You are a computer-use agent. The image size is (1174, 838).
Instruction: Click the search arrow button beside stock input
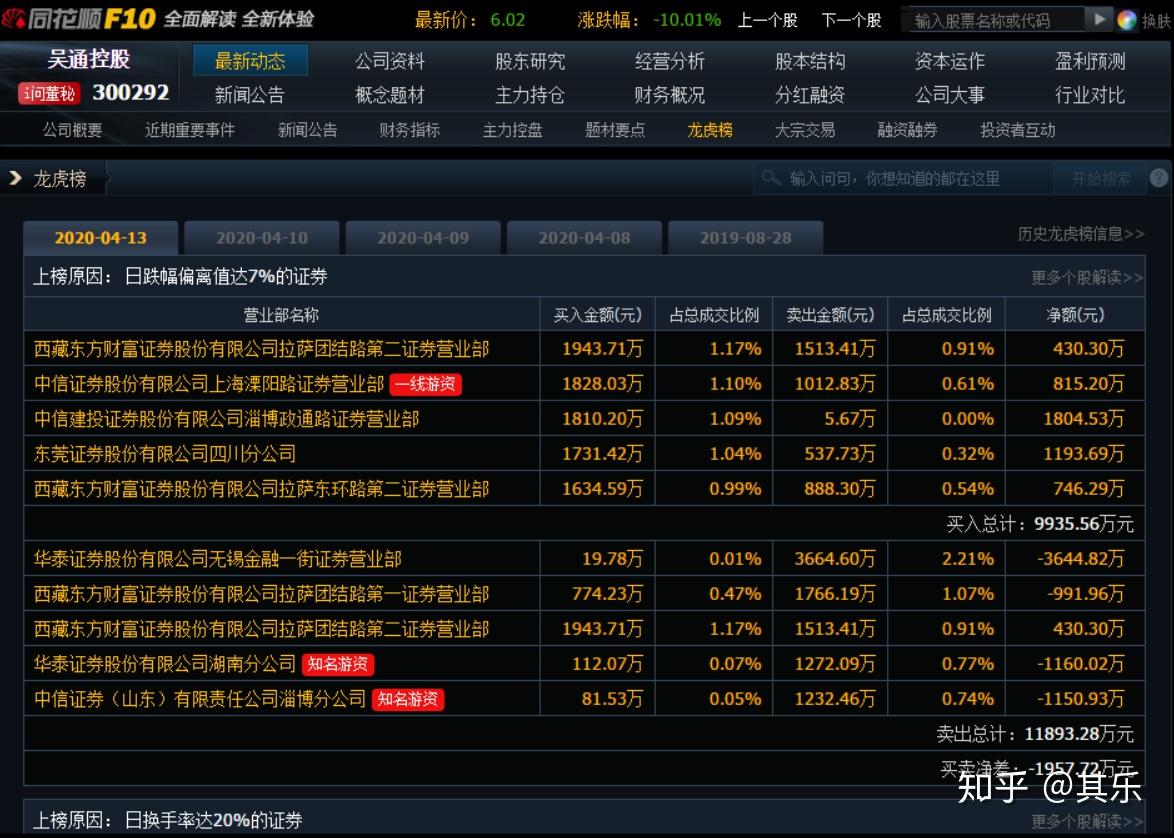pyautogui.click(x=1098, y=19)
